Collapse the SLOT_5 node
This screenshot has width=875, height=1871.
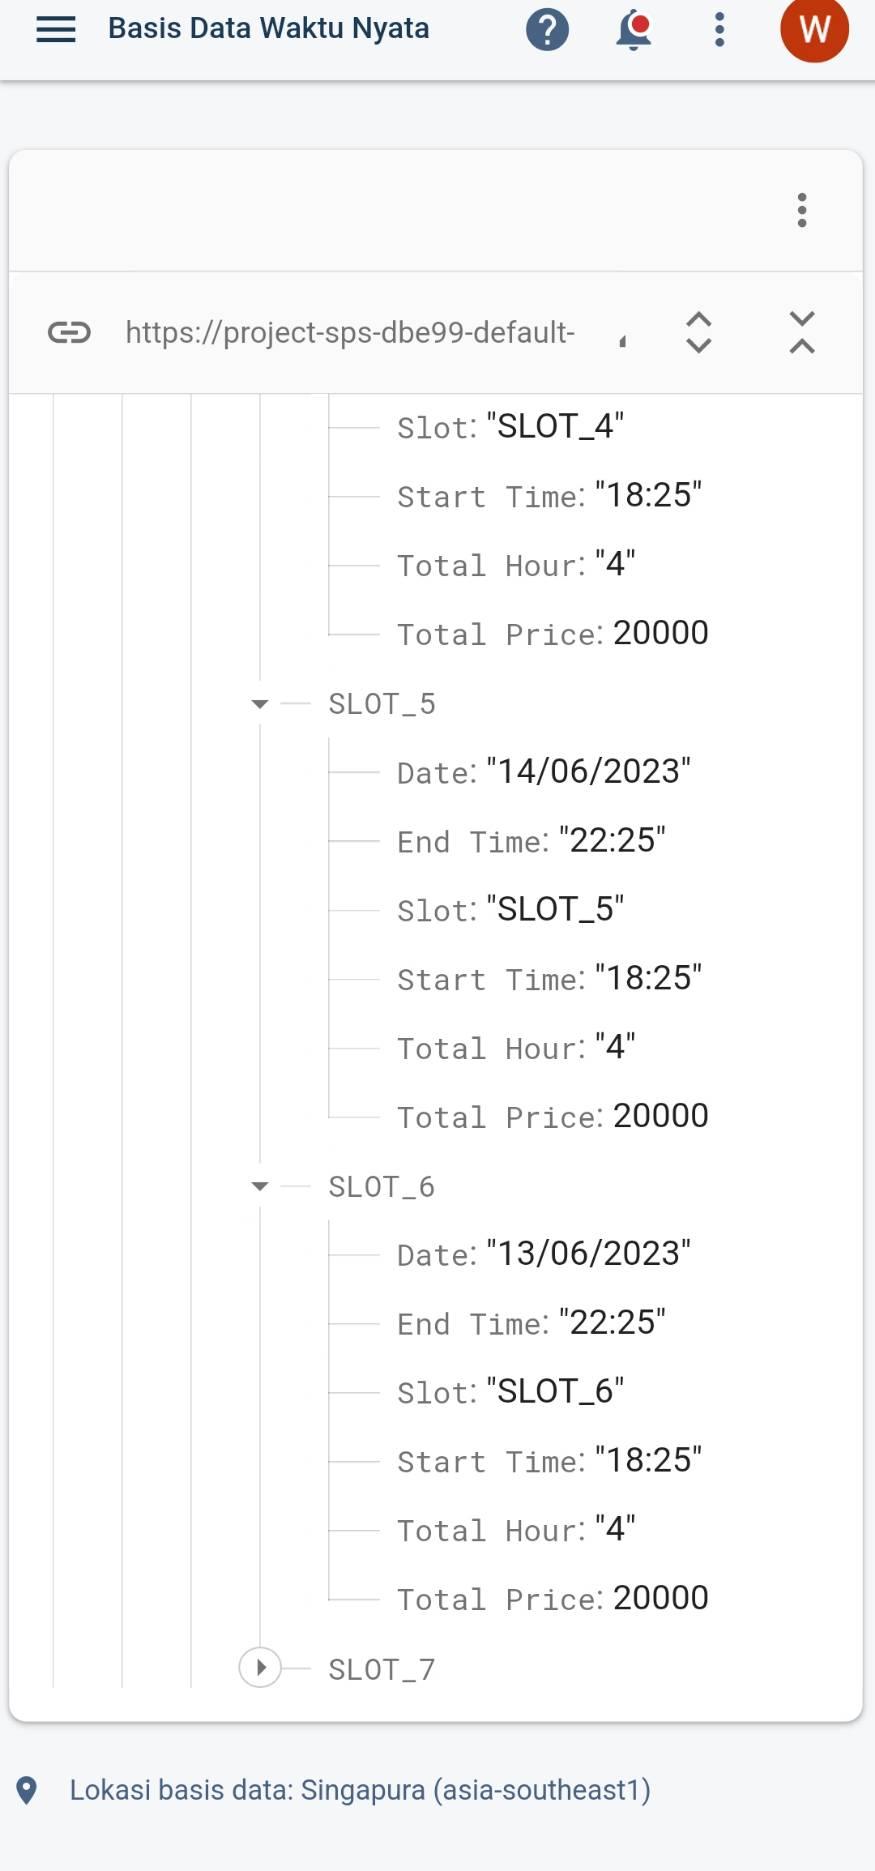click(x=260, y=704)
